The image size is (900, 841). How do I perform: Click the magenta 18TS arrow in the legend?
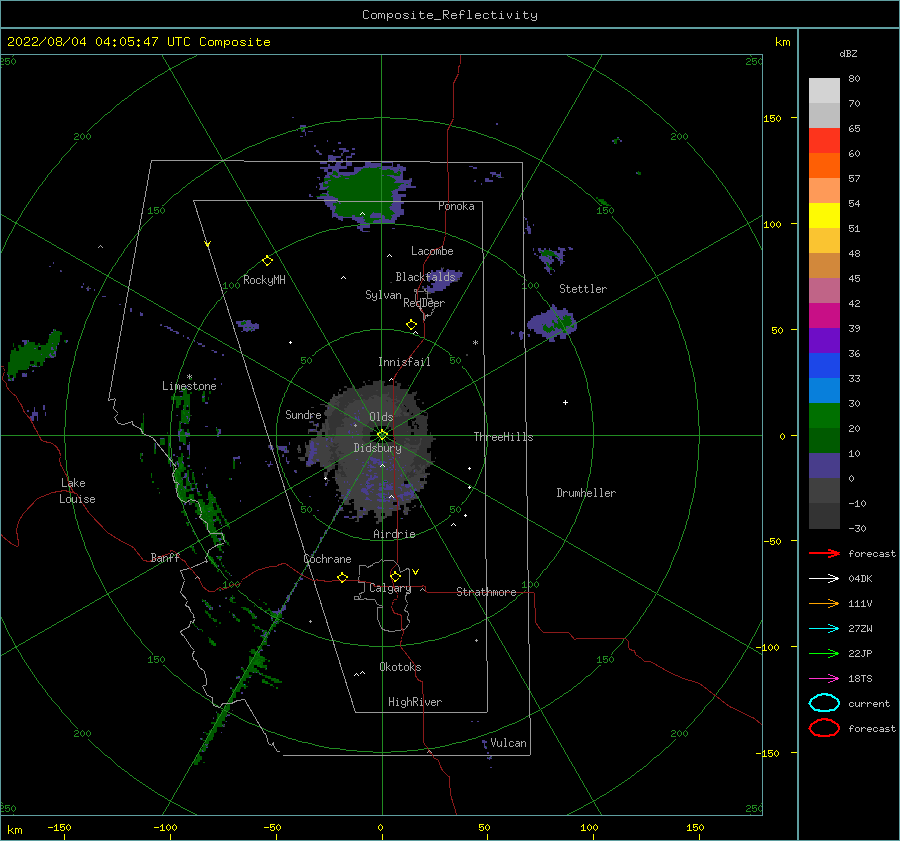point(824,679)
